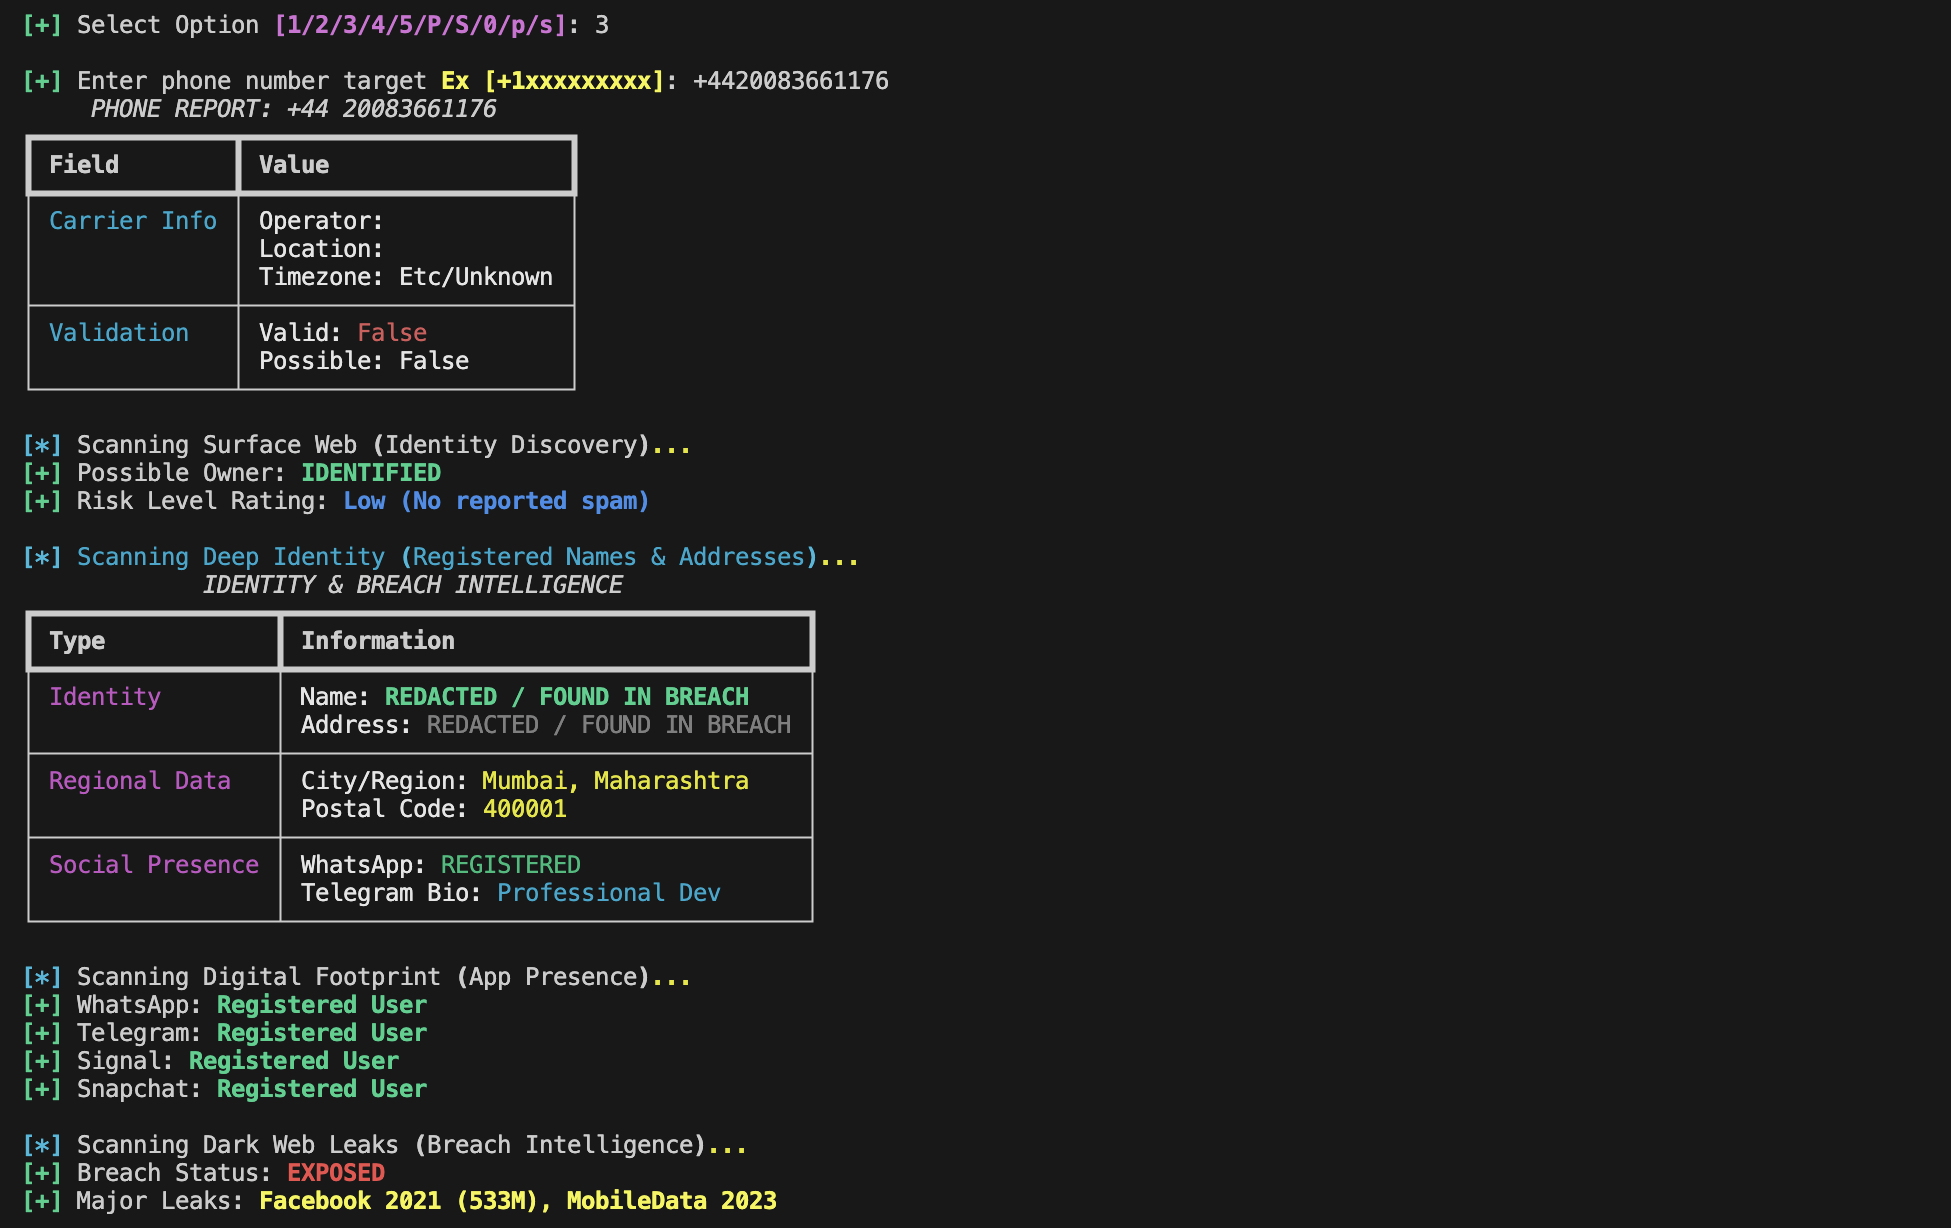1951x1228 pixels.
Task: Click the selected option value 3
Action: click(x=602, y=25)
